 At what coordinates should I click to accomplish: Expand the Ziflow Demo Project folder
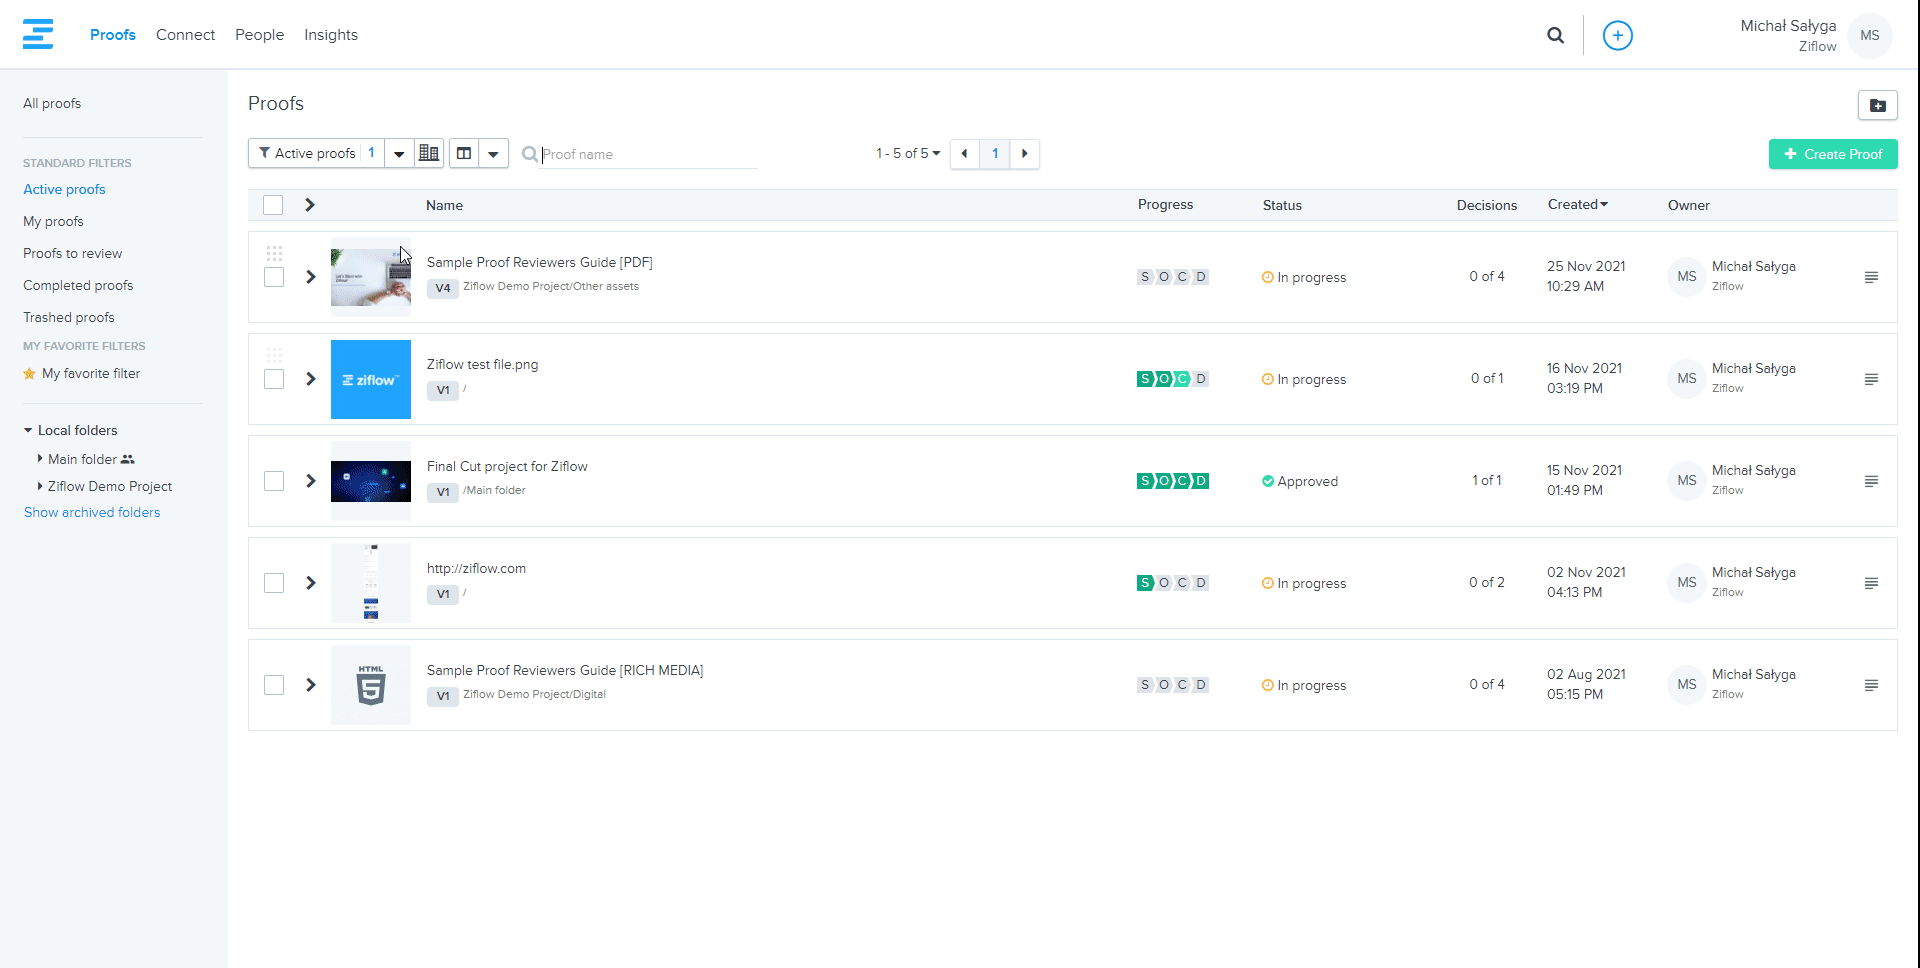point(40,486)
